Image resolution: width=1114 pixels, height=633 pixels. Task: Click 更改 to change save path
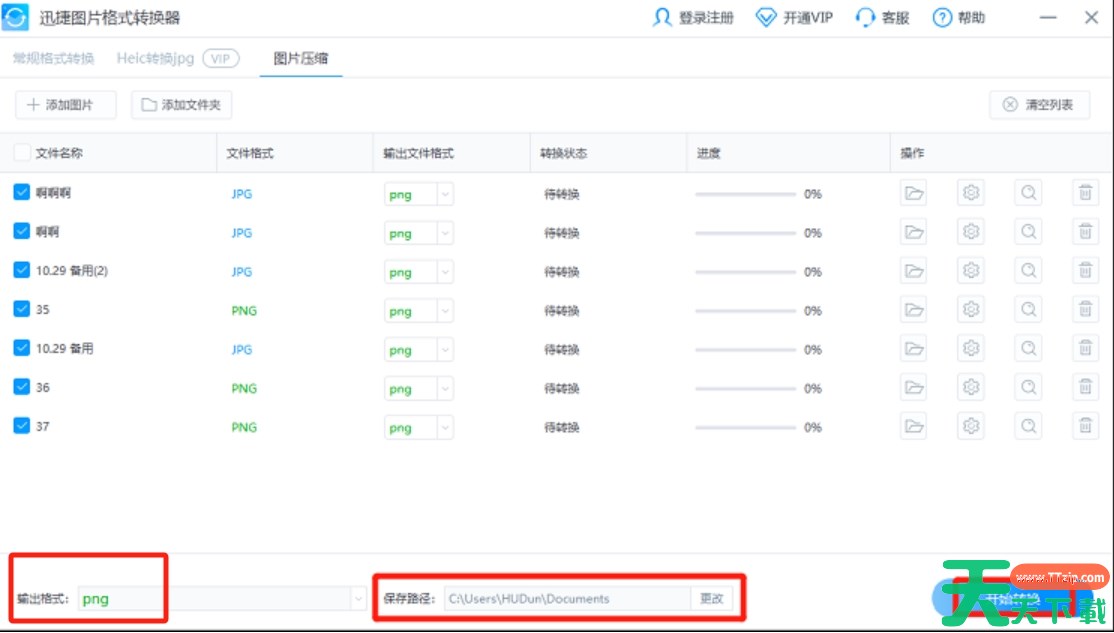point(711,598)
